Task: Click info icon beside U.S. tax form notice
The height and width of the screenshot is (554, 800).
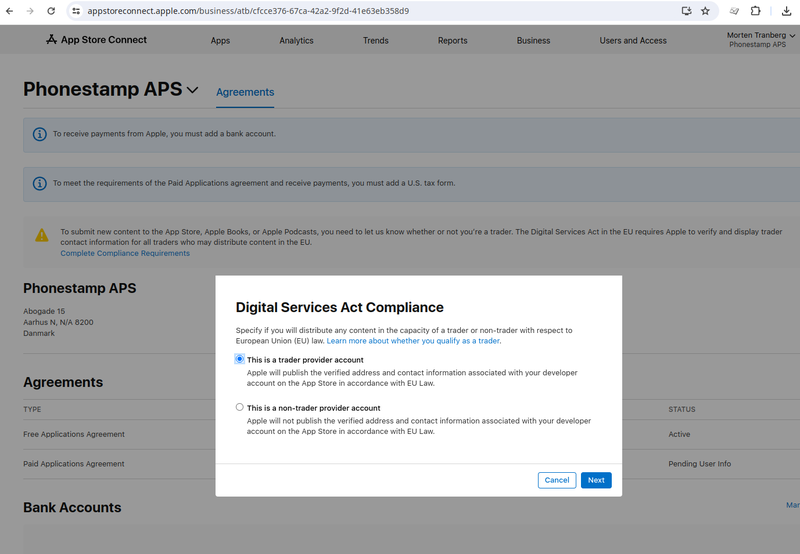Action: coord(40,184)
